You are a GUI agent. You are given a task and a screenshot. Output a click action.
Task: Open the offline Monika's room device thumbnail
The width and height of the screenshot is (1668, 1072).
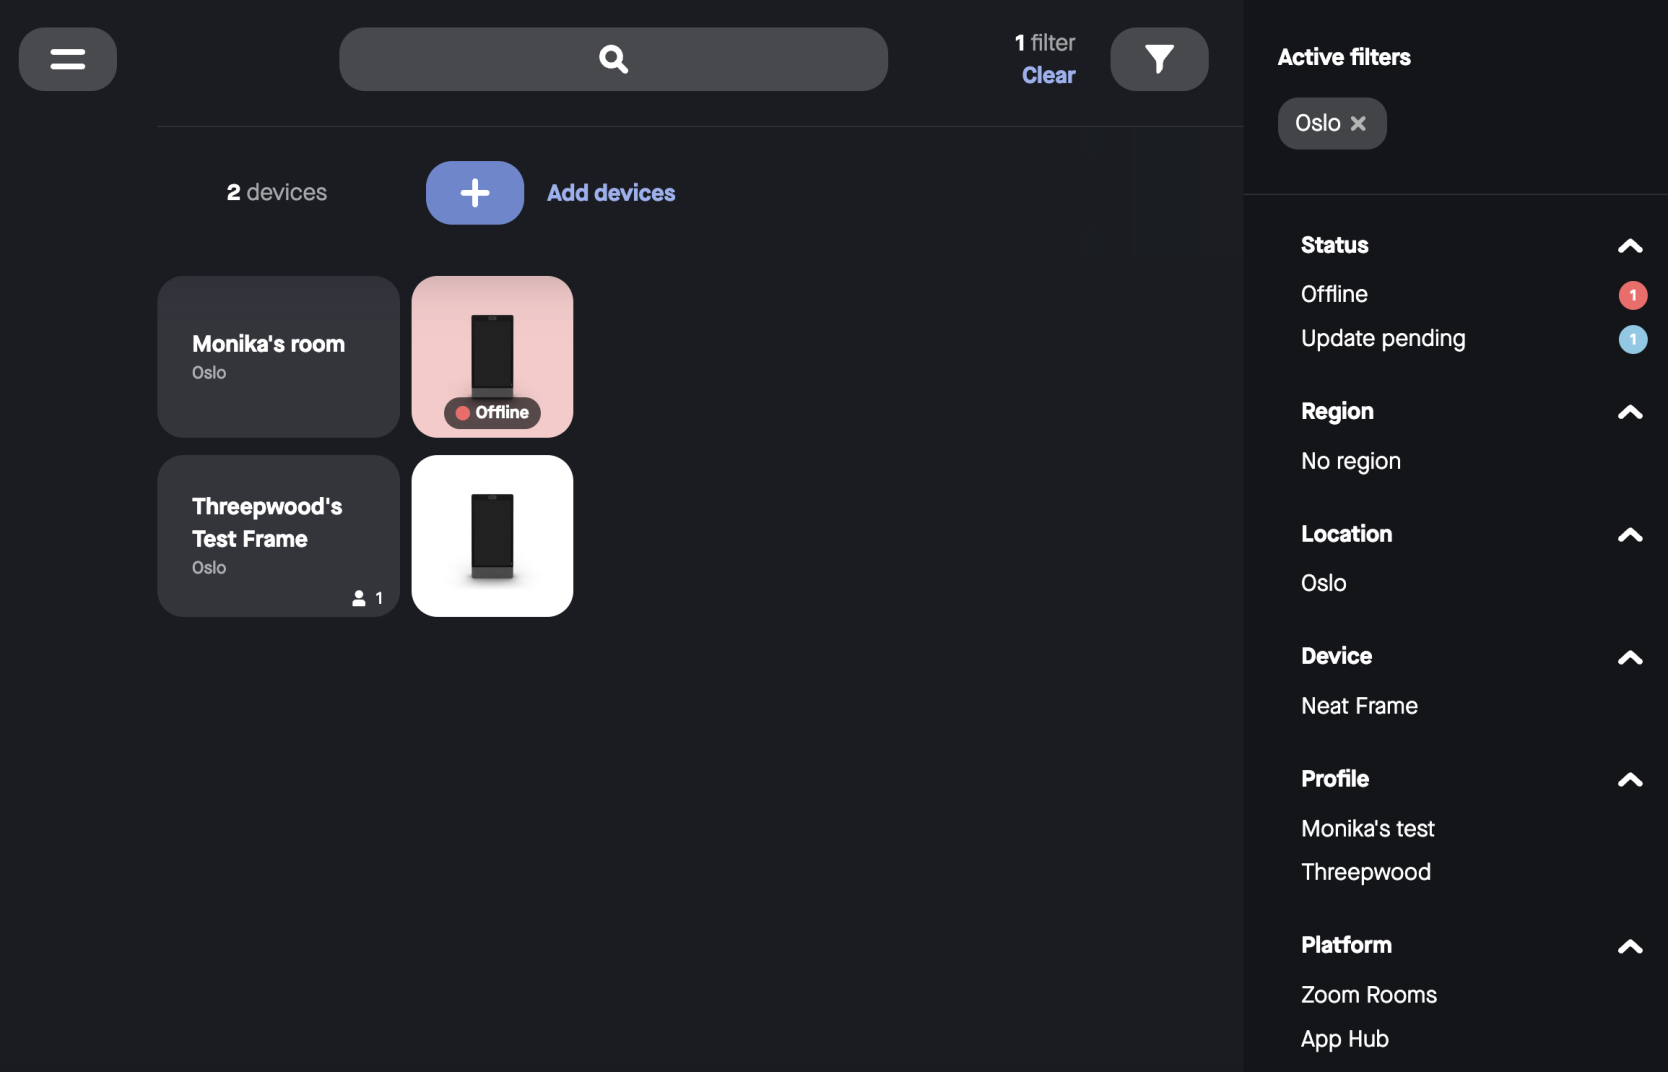pos(492,350)
